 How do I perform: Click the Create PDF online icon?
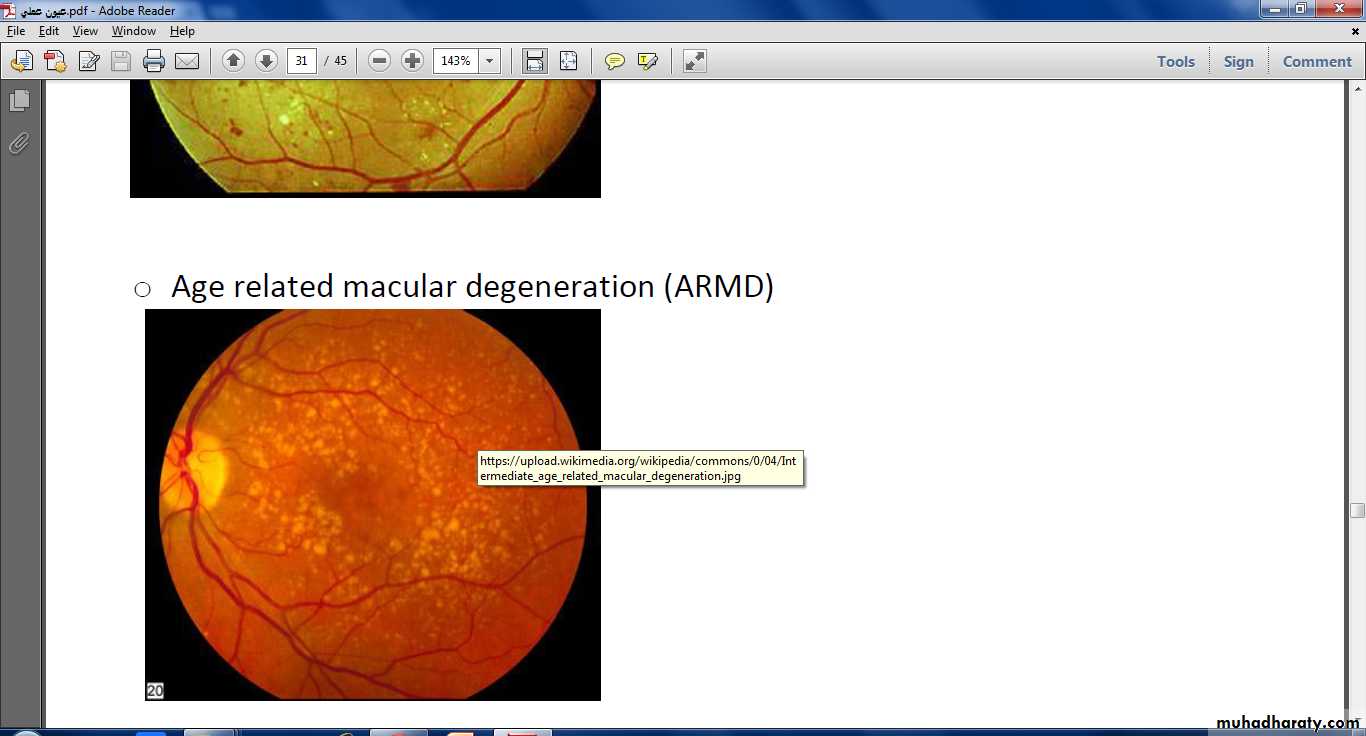pos(55,62)
